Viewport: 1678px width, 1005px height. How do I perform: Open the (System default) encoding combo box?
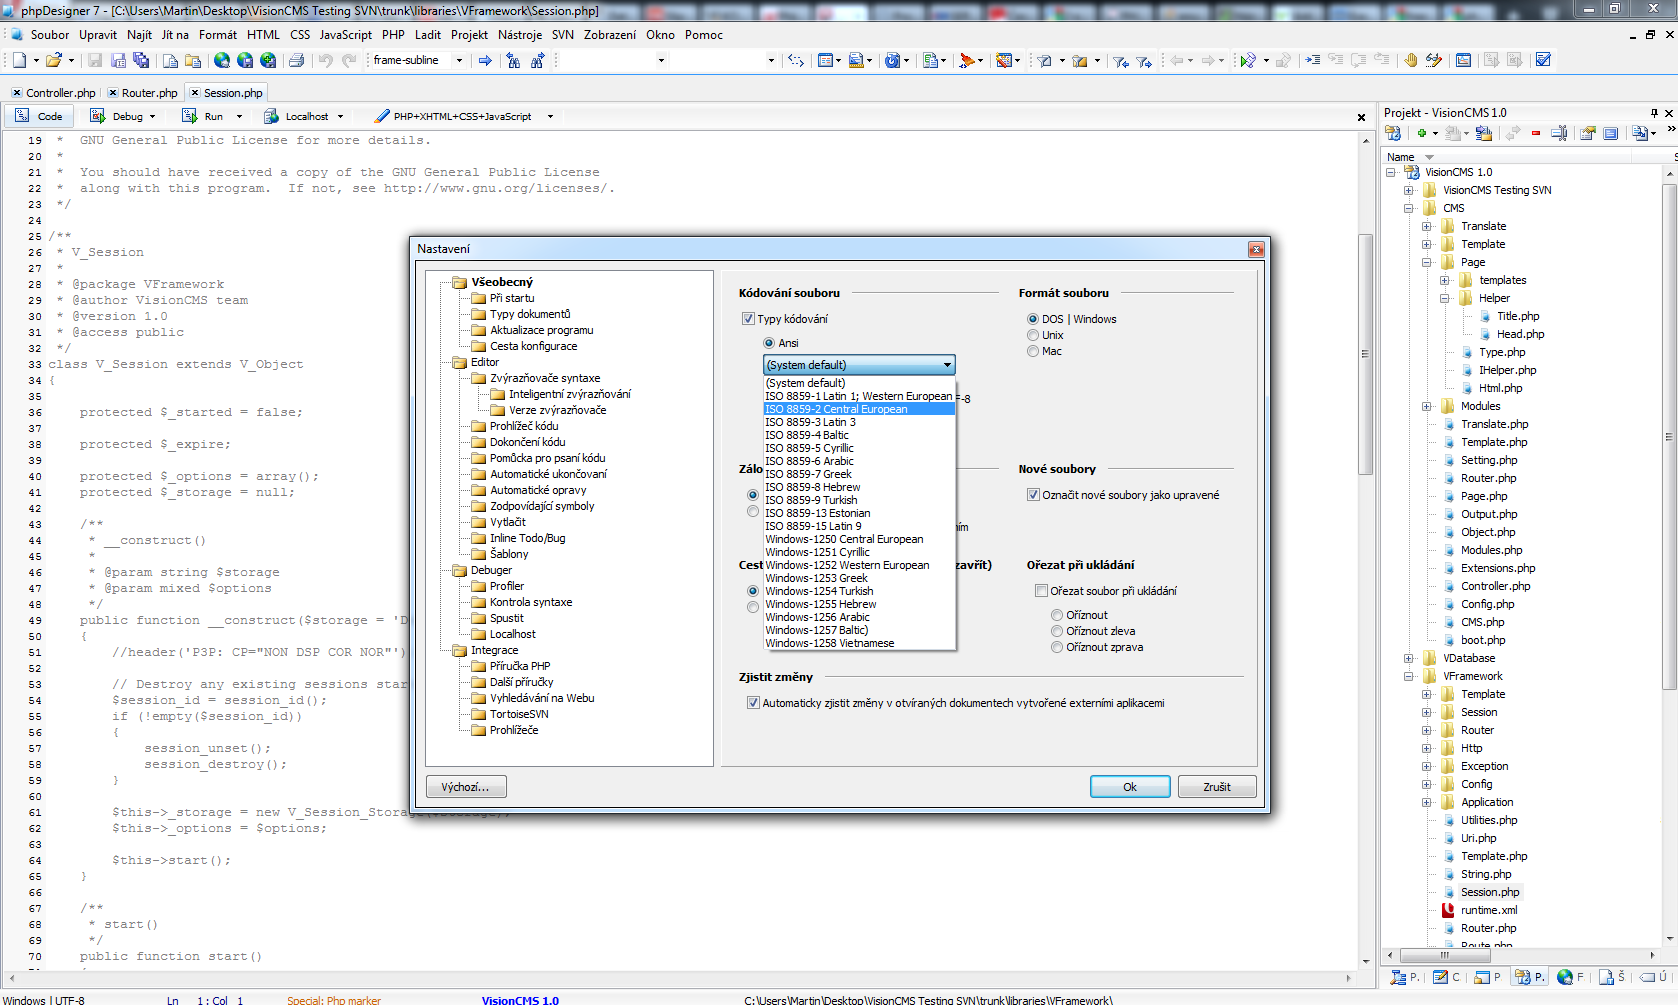click(x=858, y=365)
